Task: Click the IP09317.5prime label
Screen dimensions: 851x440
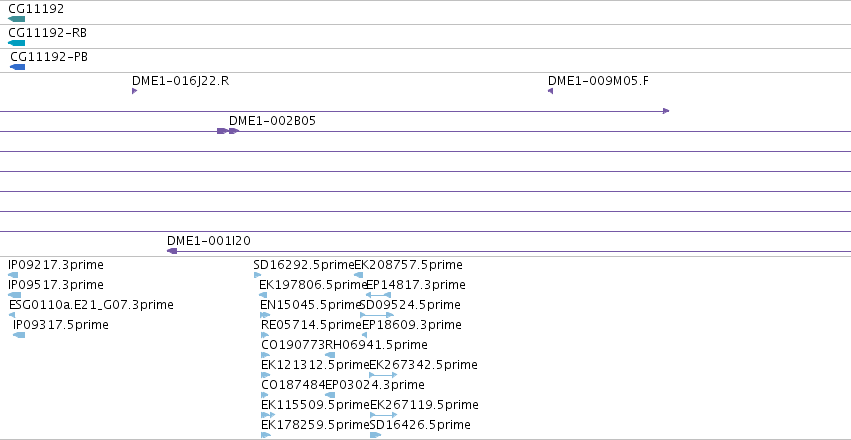Action: point(61,325)
